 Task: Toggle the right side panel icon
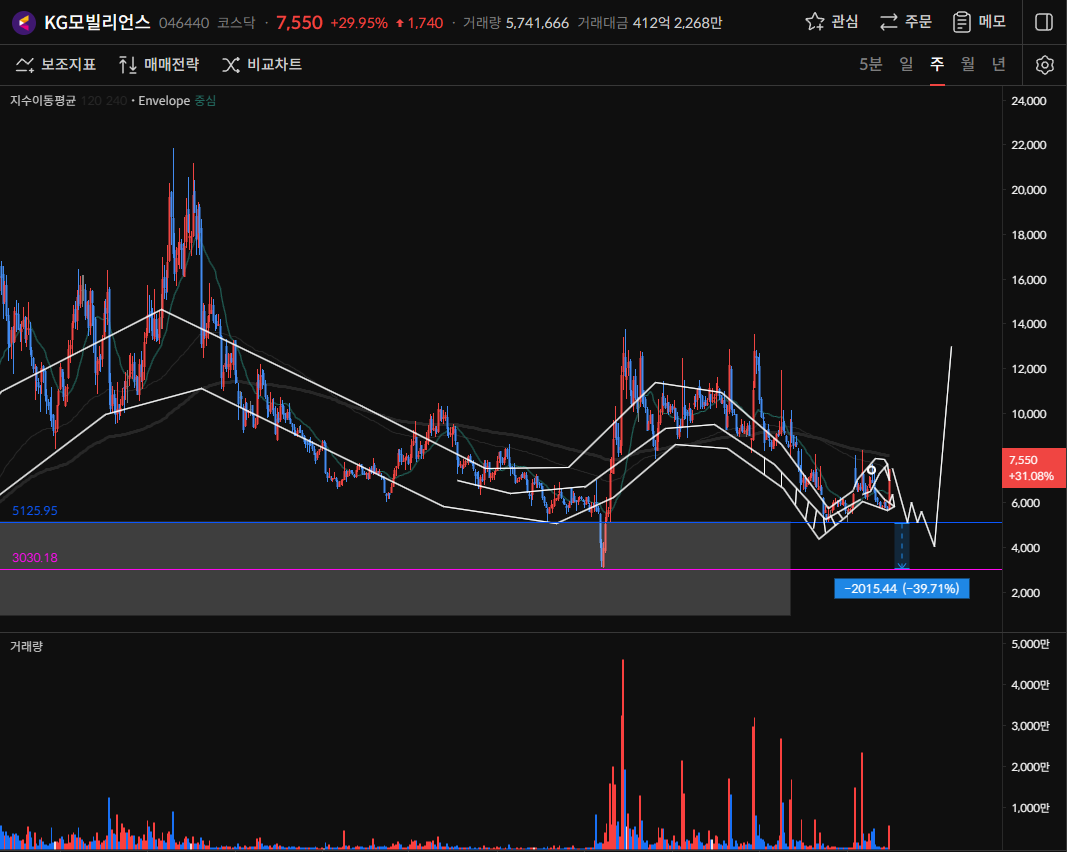point(1044,22)
